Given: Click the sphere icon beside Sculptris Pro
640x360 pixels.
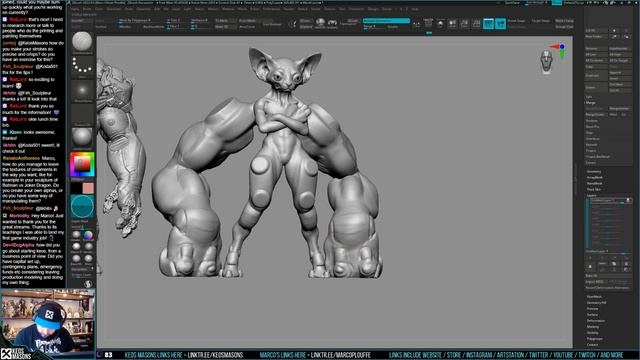Looking at the screenshot, I should (x=320, y=23).
